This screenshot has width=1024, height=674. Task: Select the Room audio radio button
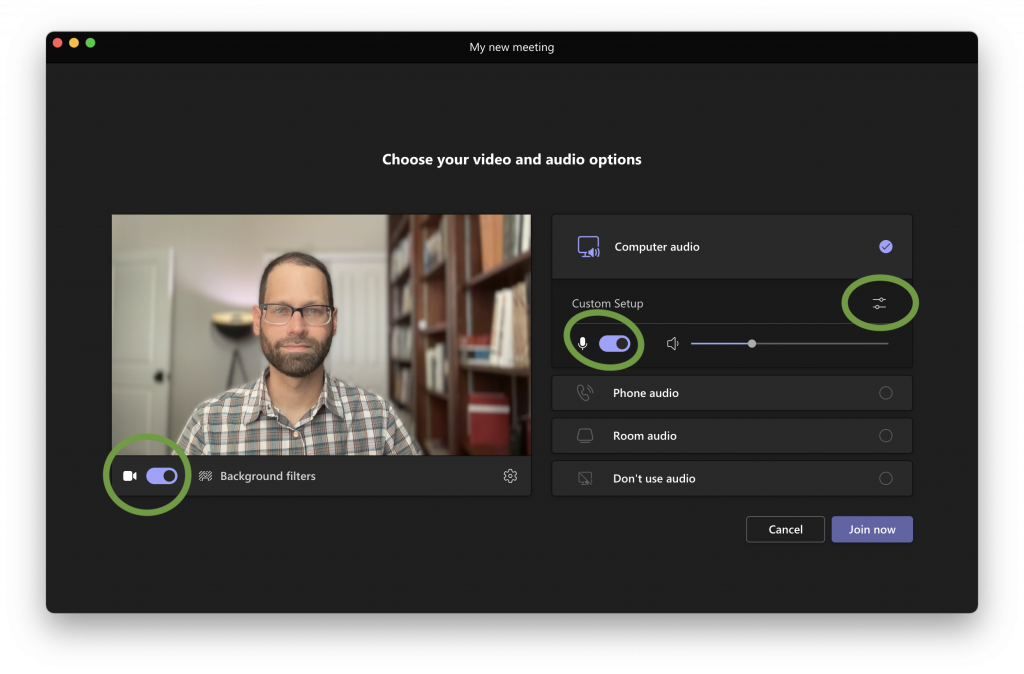886,435
